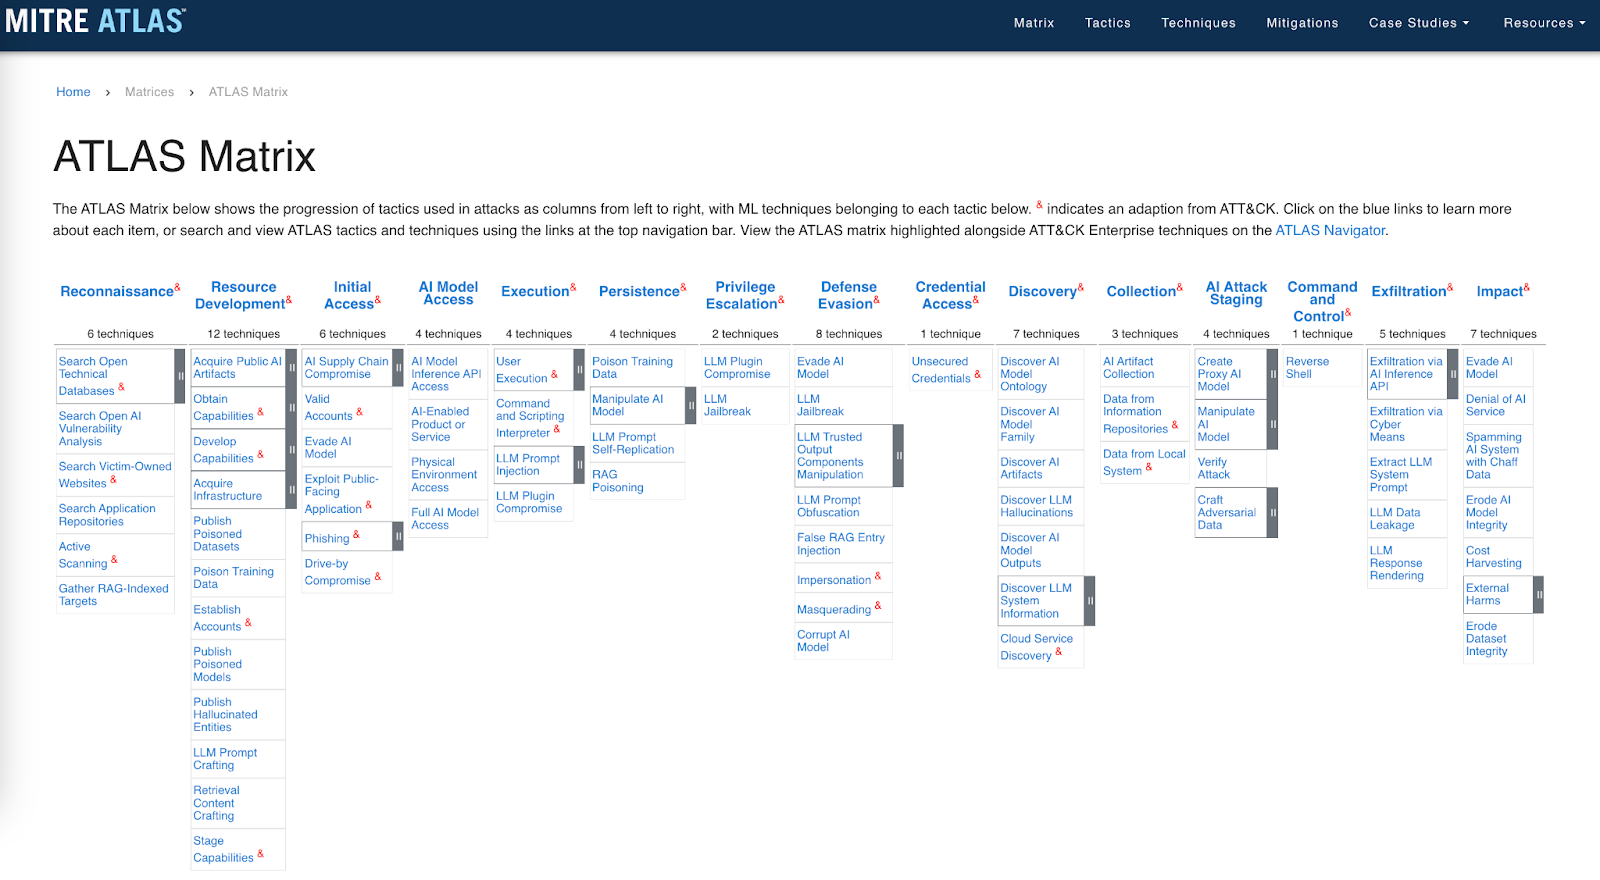The image size is (1600, 880).
Task: Open Spamming AI System with Chaff Data
Action: pyautogui.click(x=1493, y=456)
